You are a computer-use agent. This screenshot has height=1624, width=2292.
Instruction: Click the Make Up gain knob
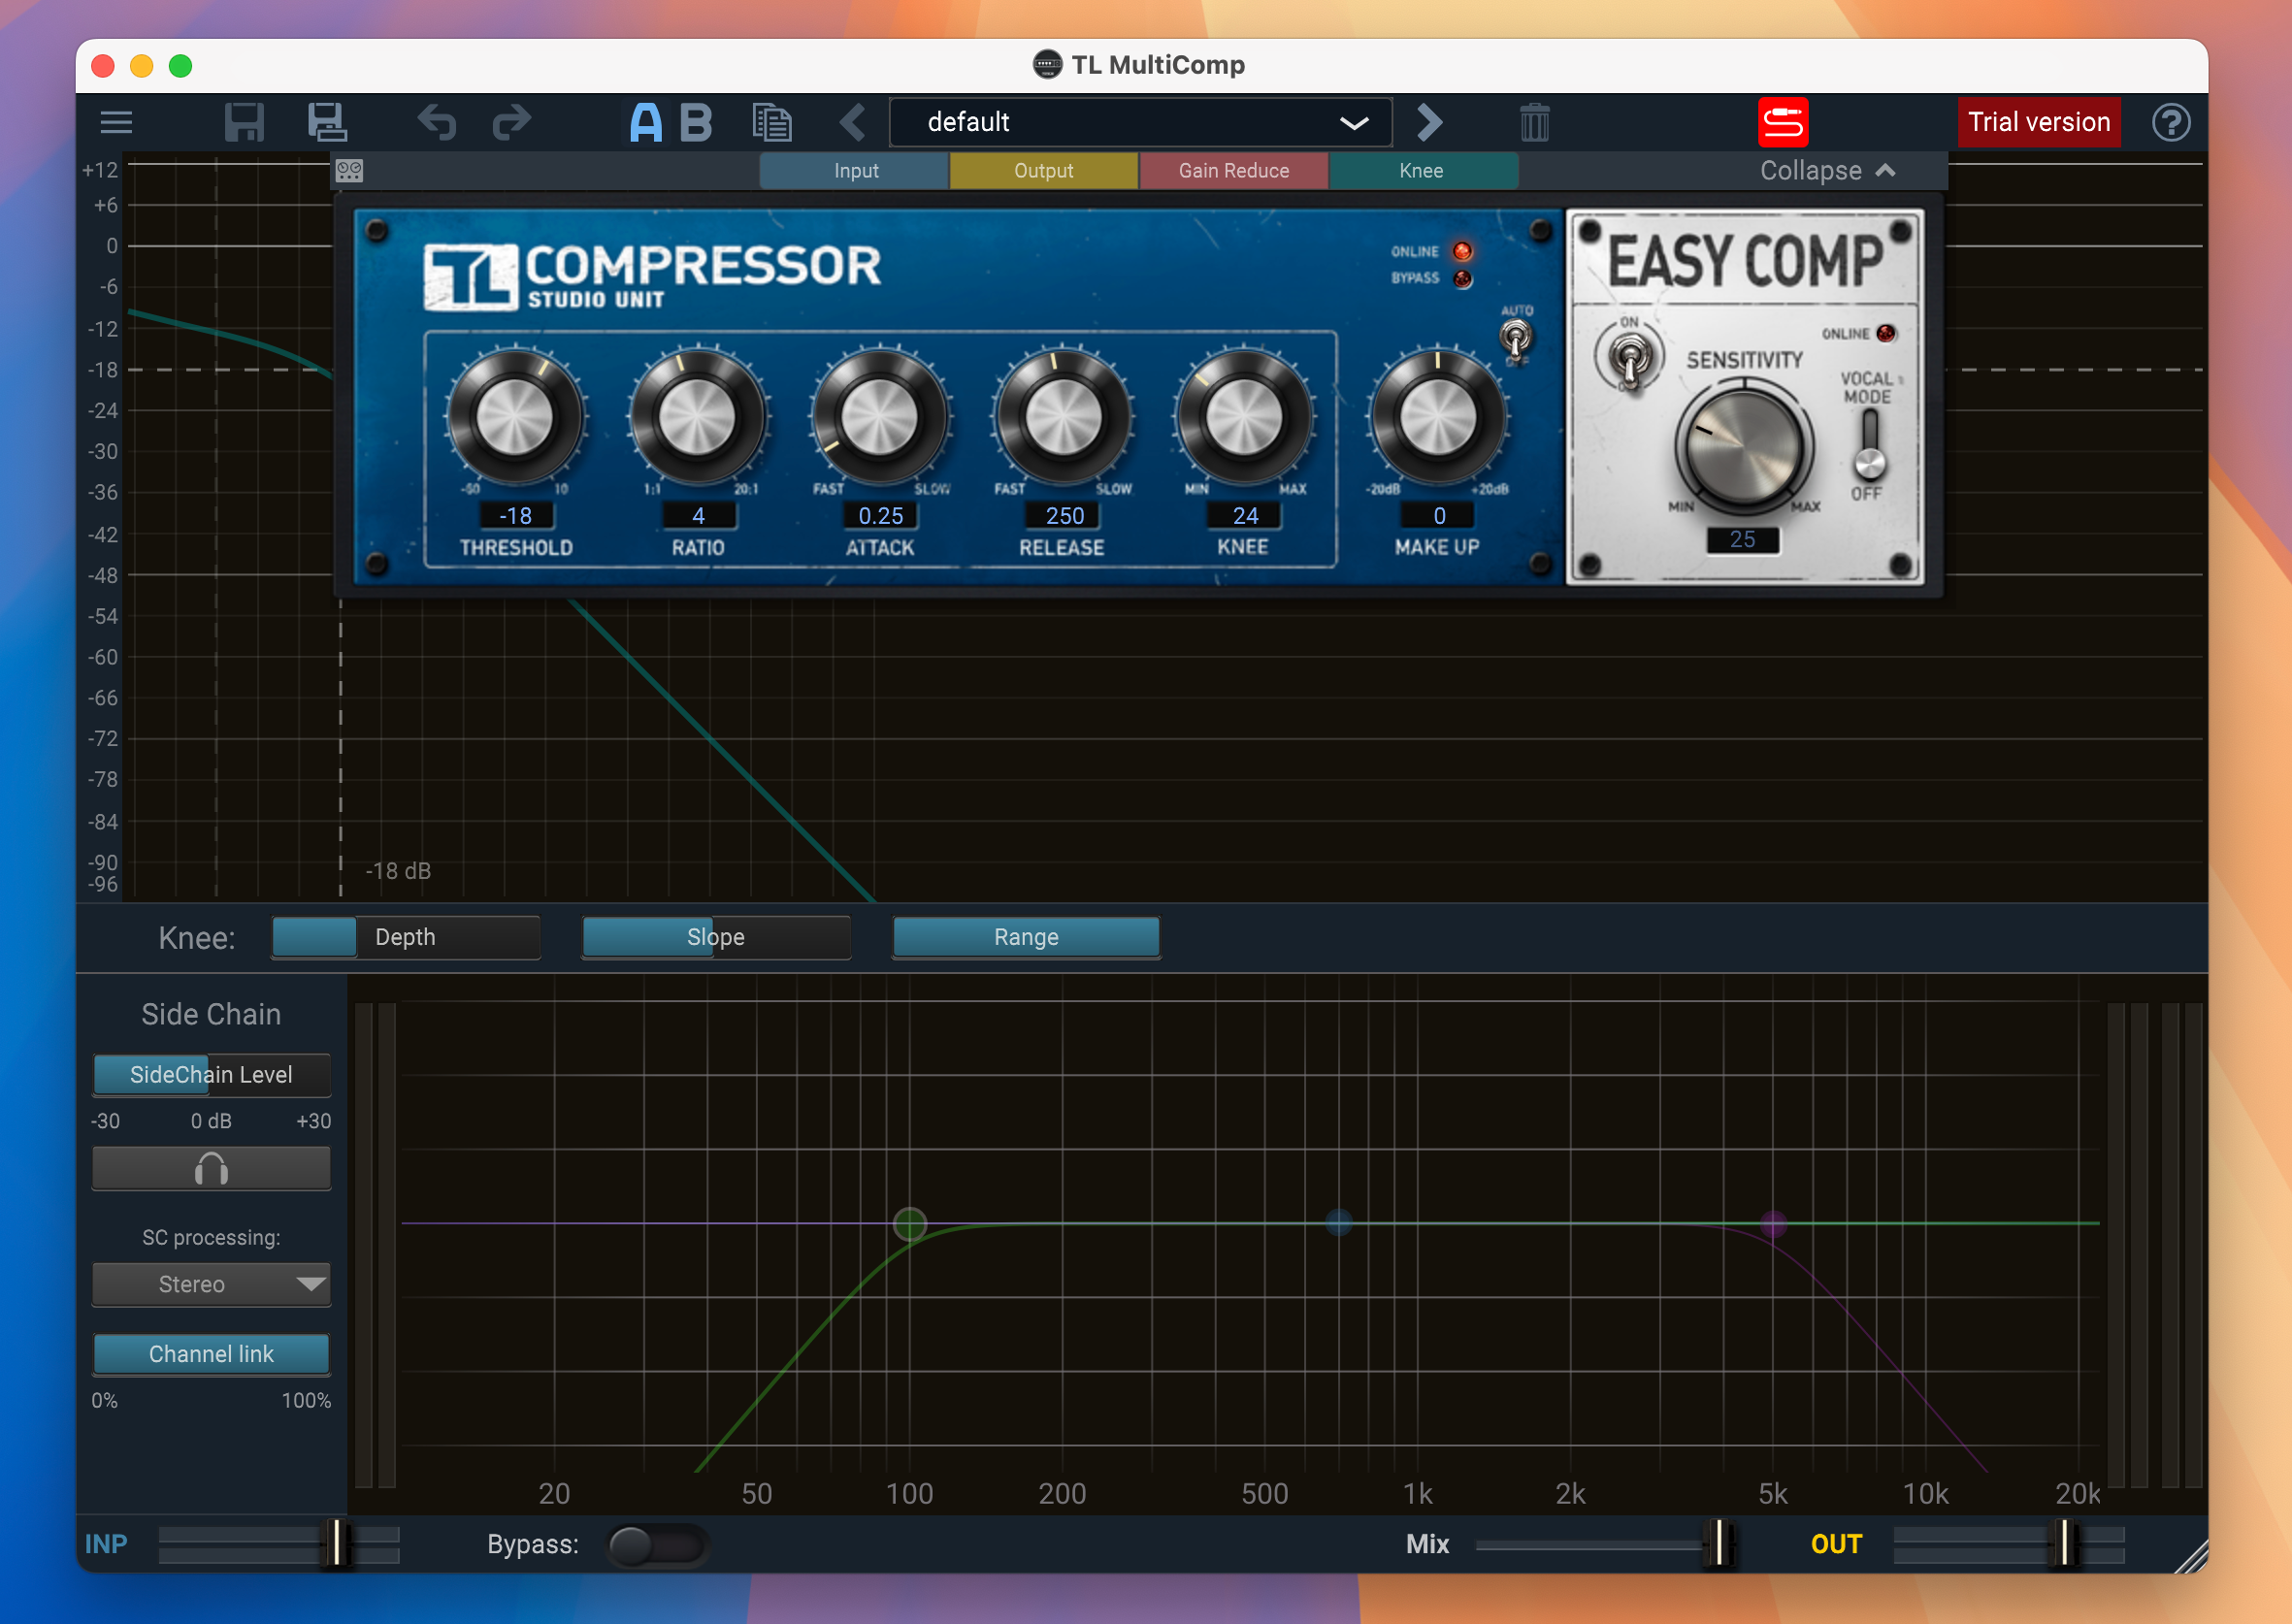pos(1437,417)
